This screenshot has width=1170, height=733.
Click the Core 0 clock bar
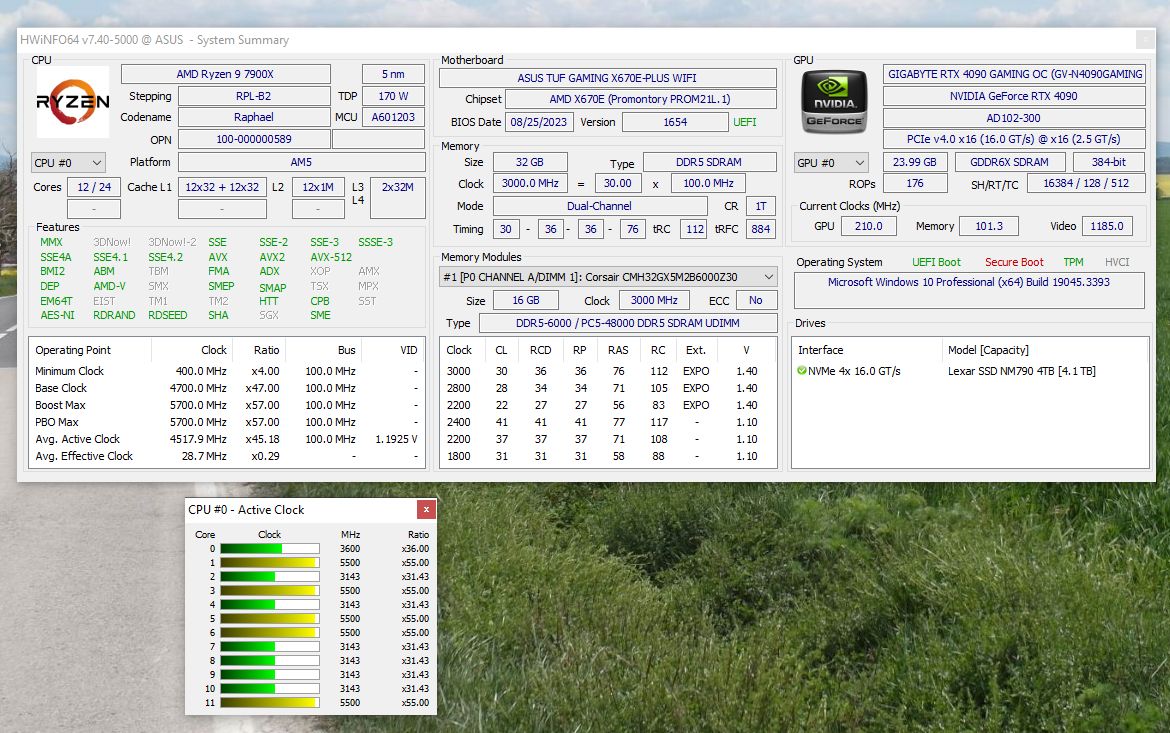point(269,548)
